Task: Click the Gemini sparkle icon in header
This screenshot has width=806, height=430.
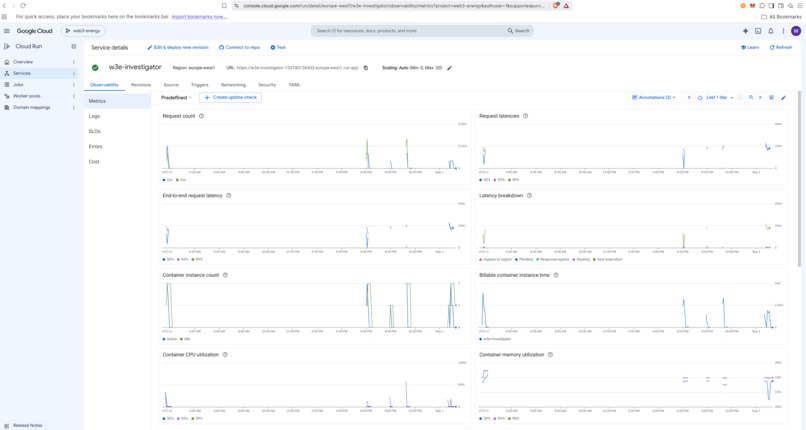Action: [745, 31]
